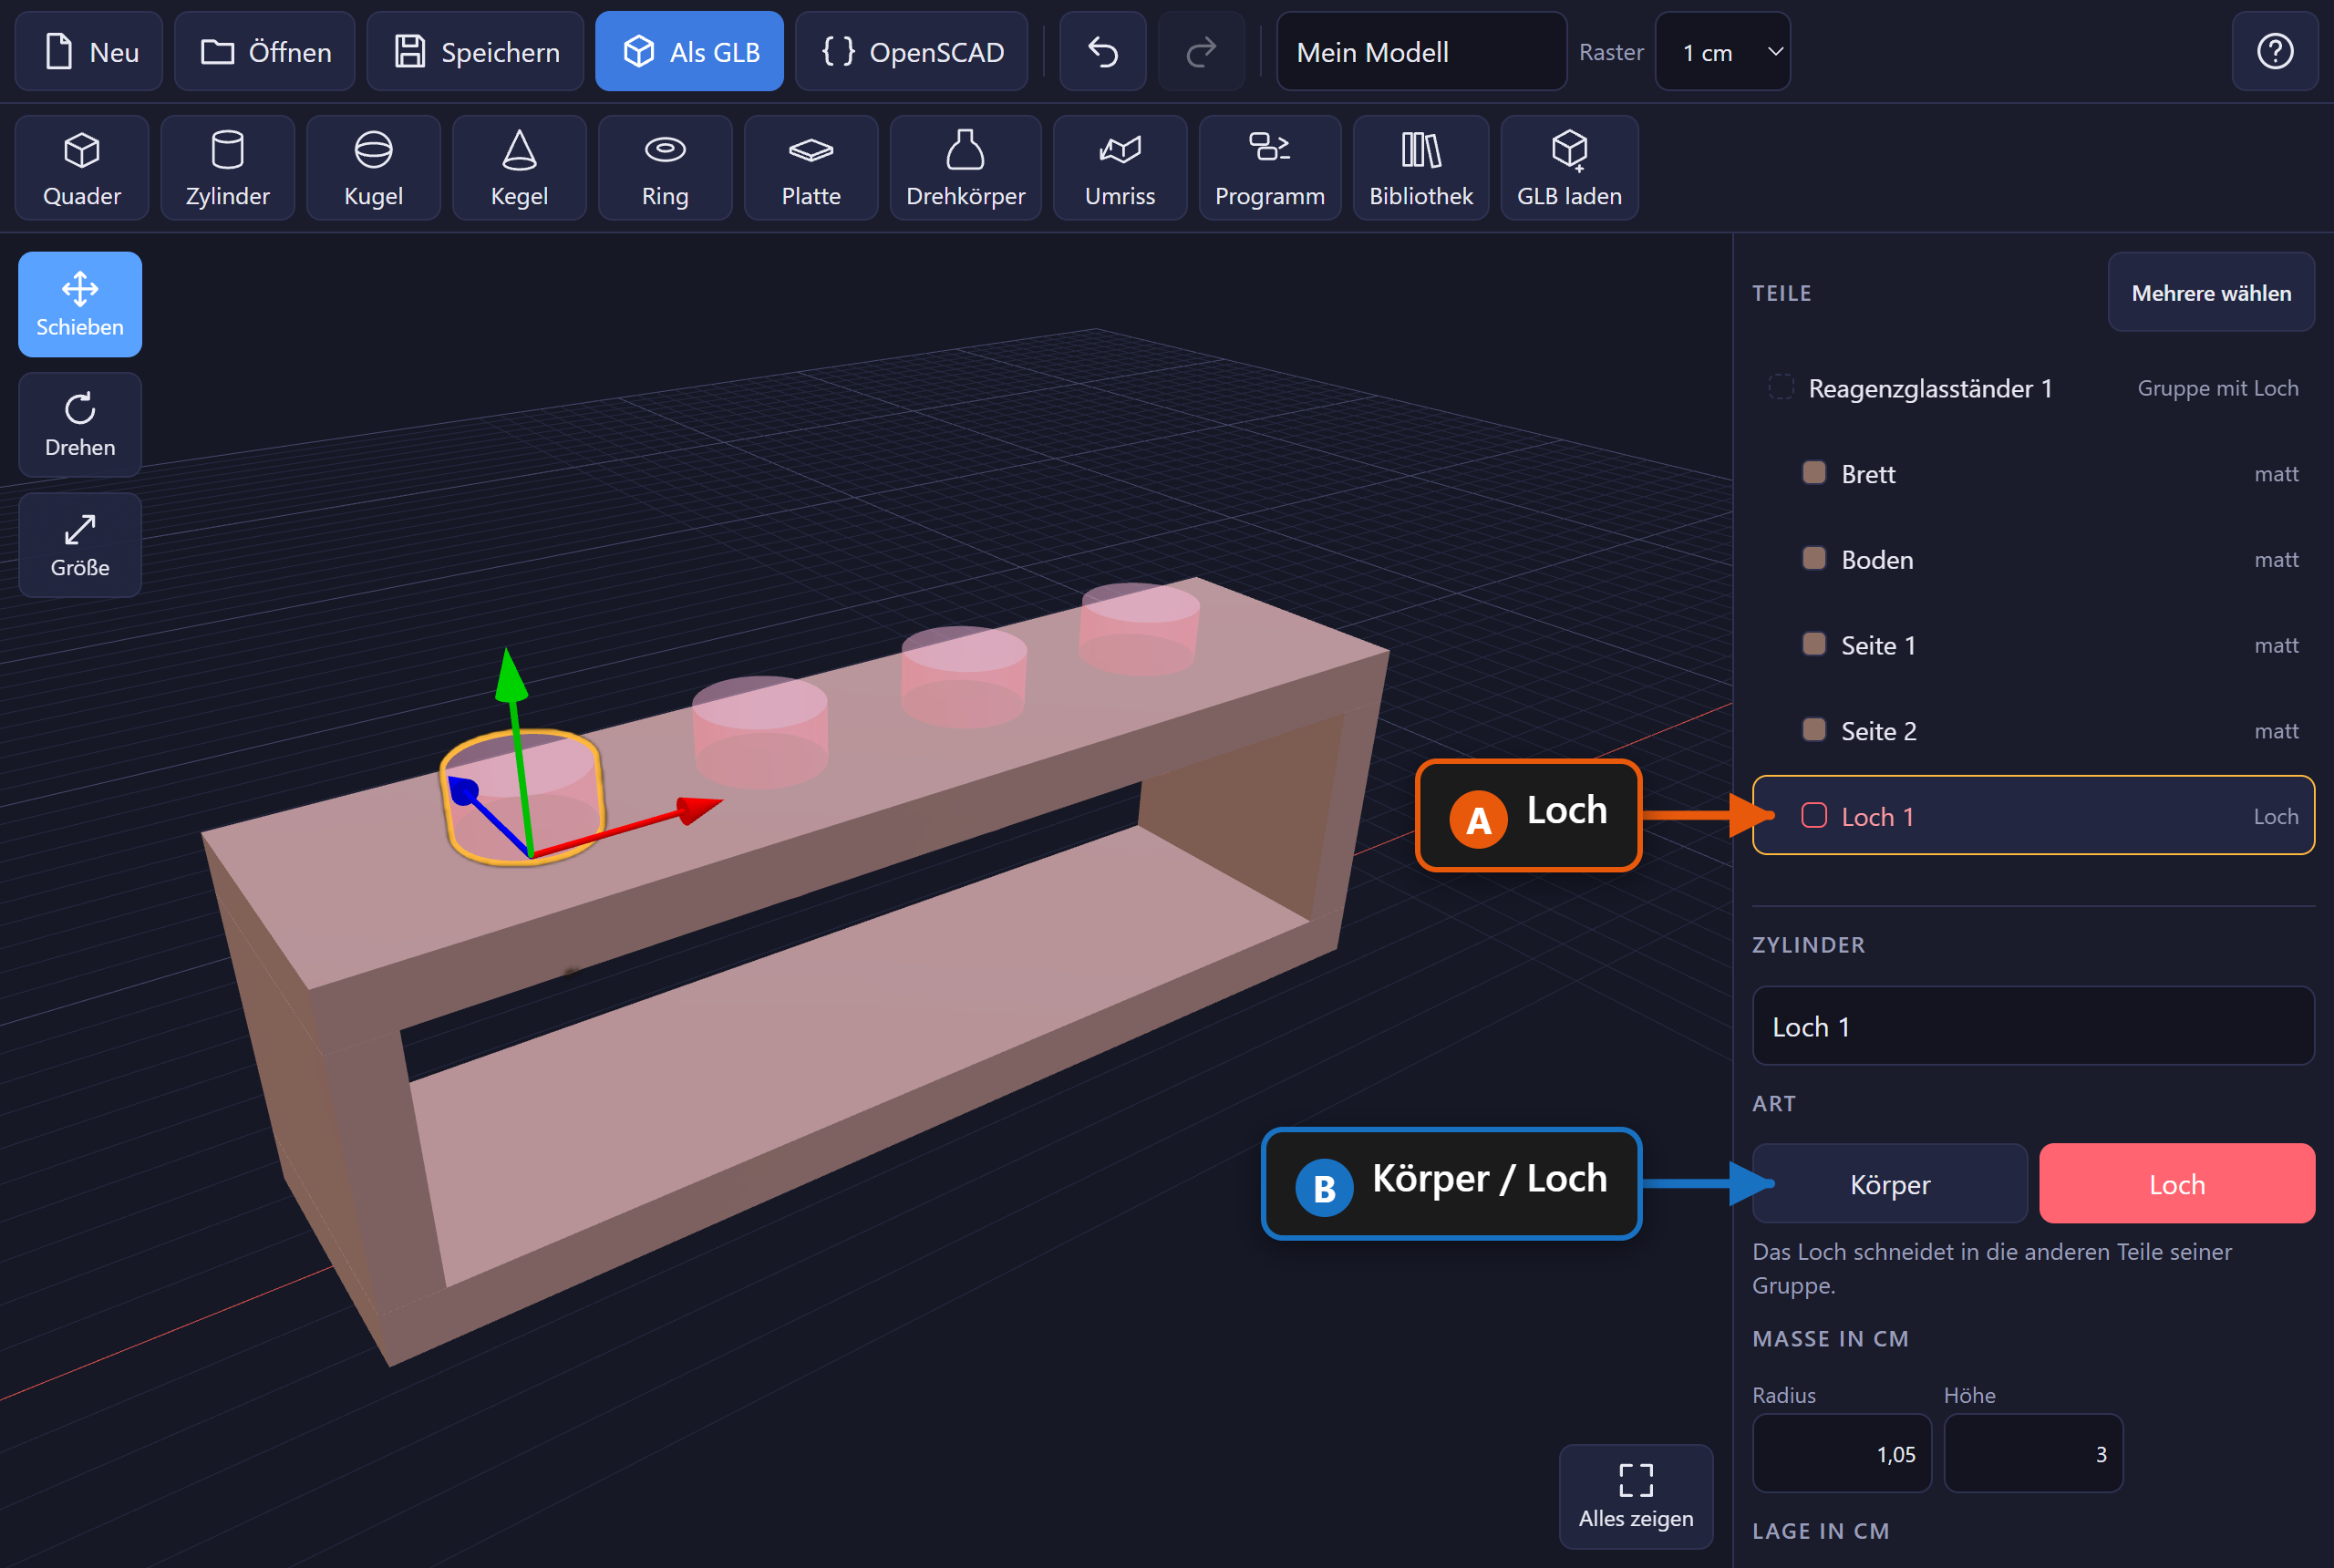Click Alles zeigen to fit view
Screen dimensions: 2334x1568
[x=1636, y=1496]
